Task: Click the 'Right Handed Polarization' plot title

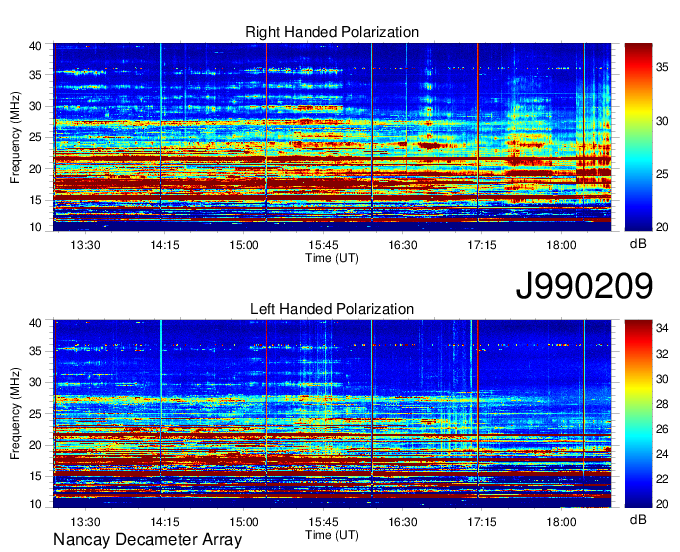Action: (332, 32)
